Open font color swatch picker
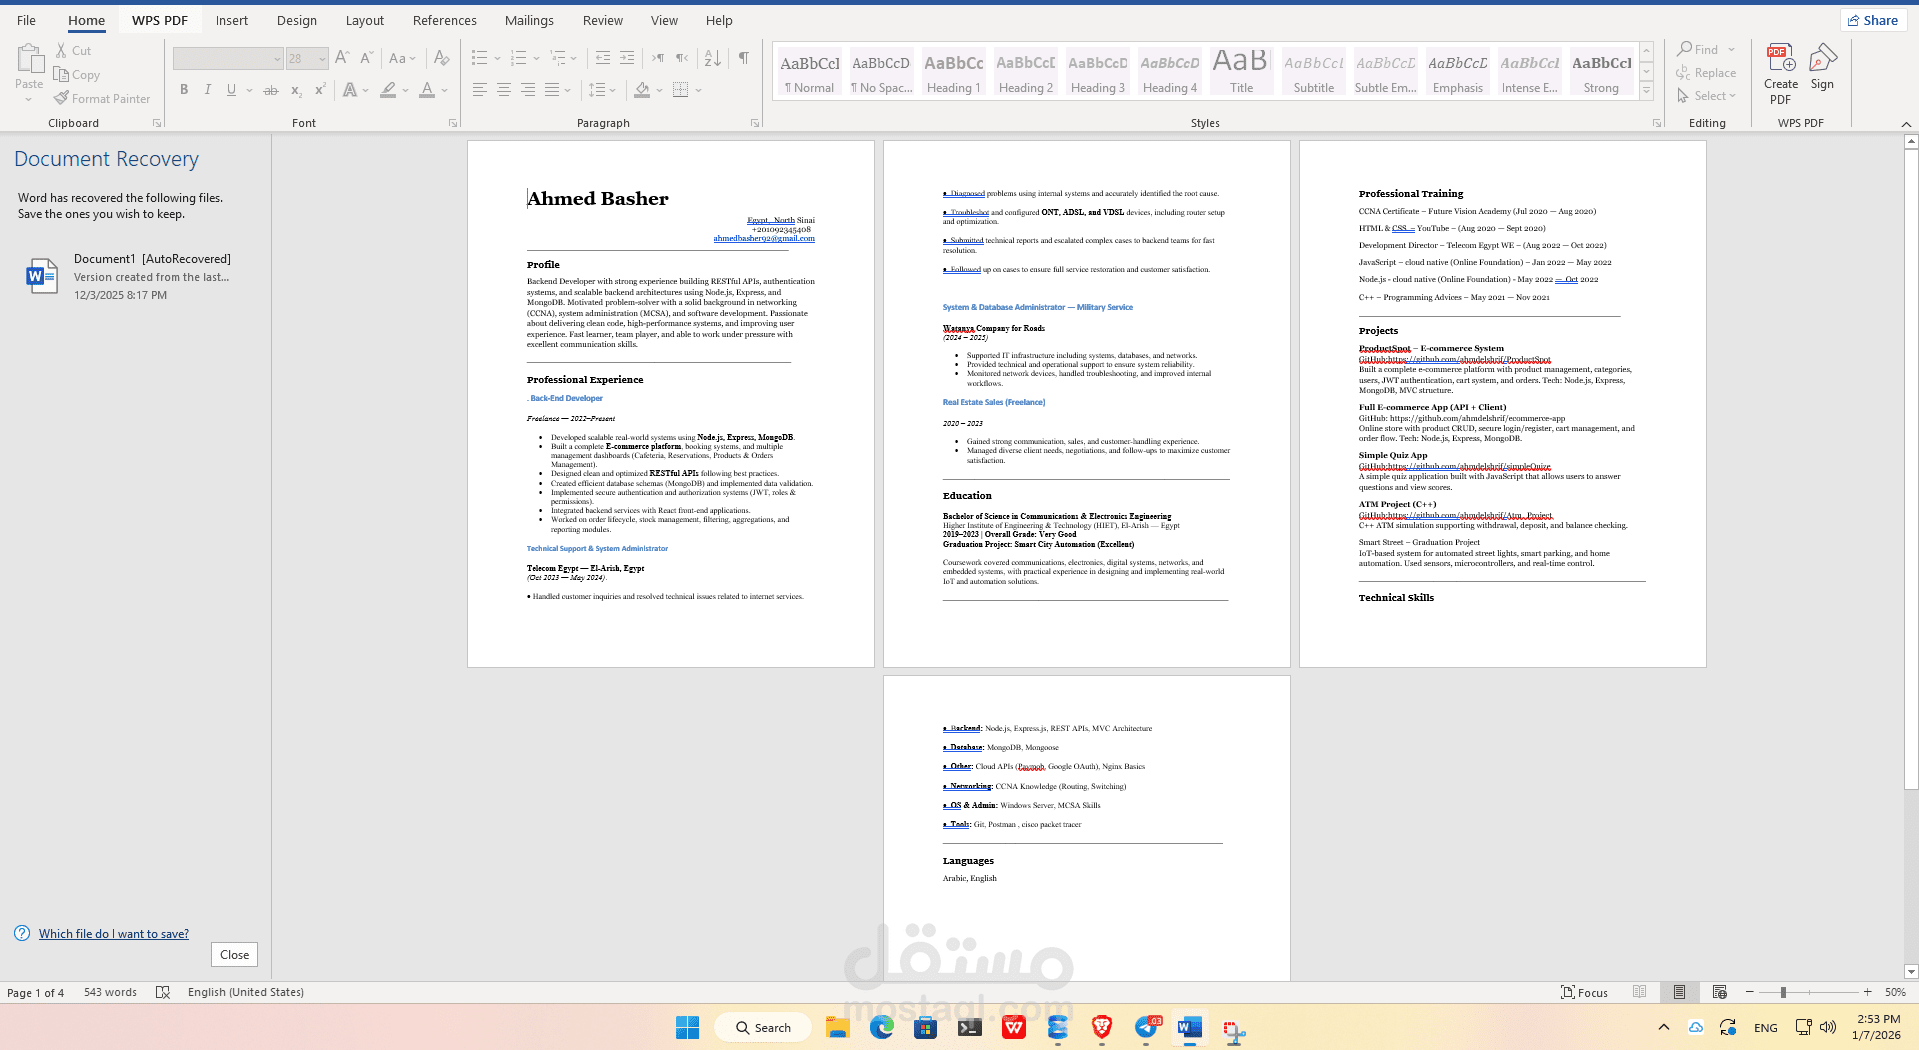The height and width of the screenshot is (1050, 1919). pyautogui.click(x=427, y=90)
